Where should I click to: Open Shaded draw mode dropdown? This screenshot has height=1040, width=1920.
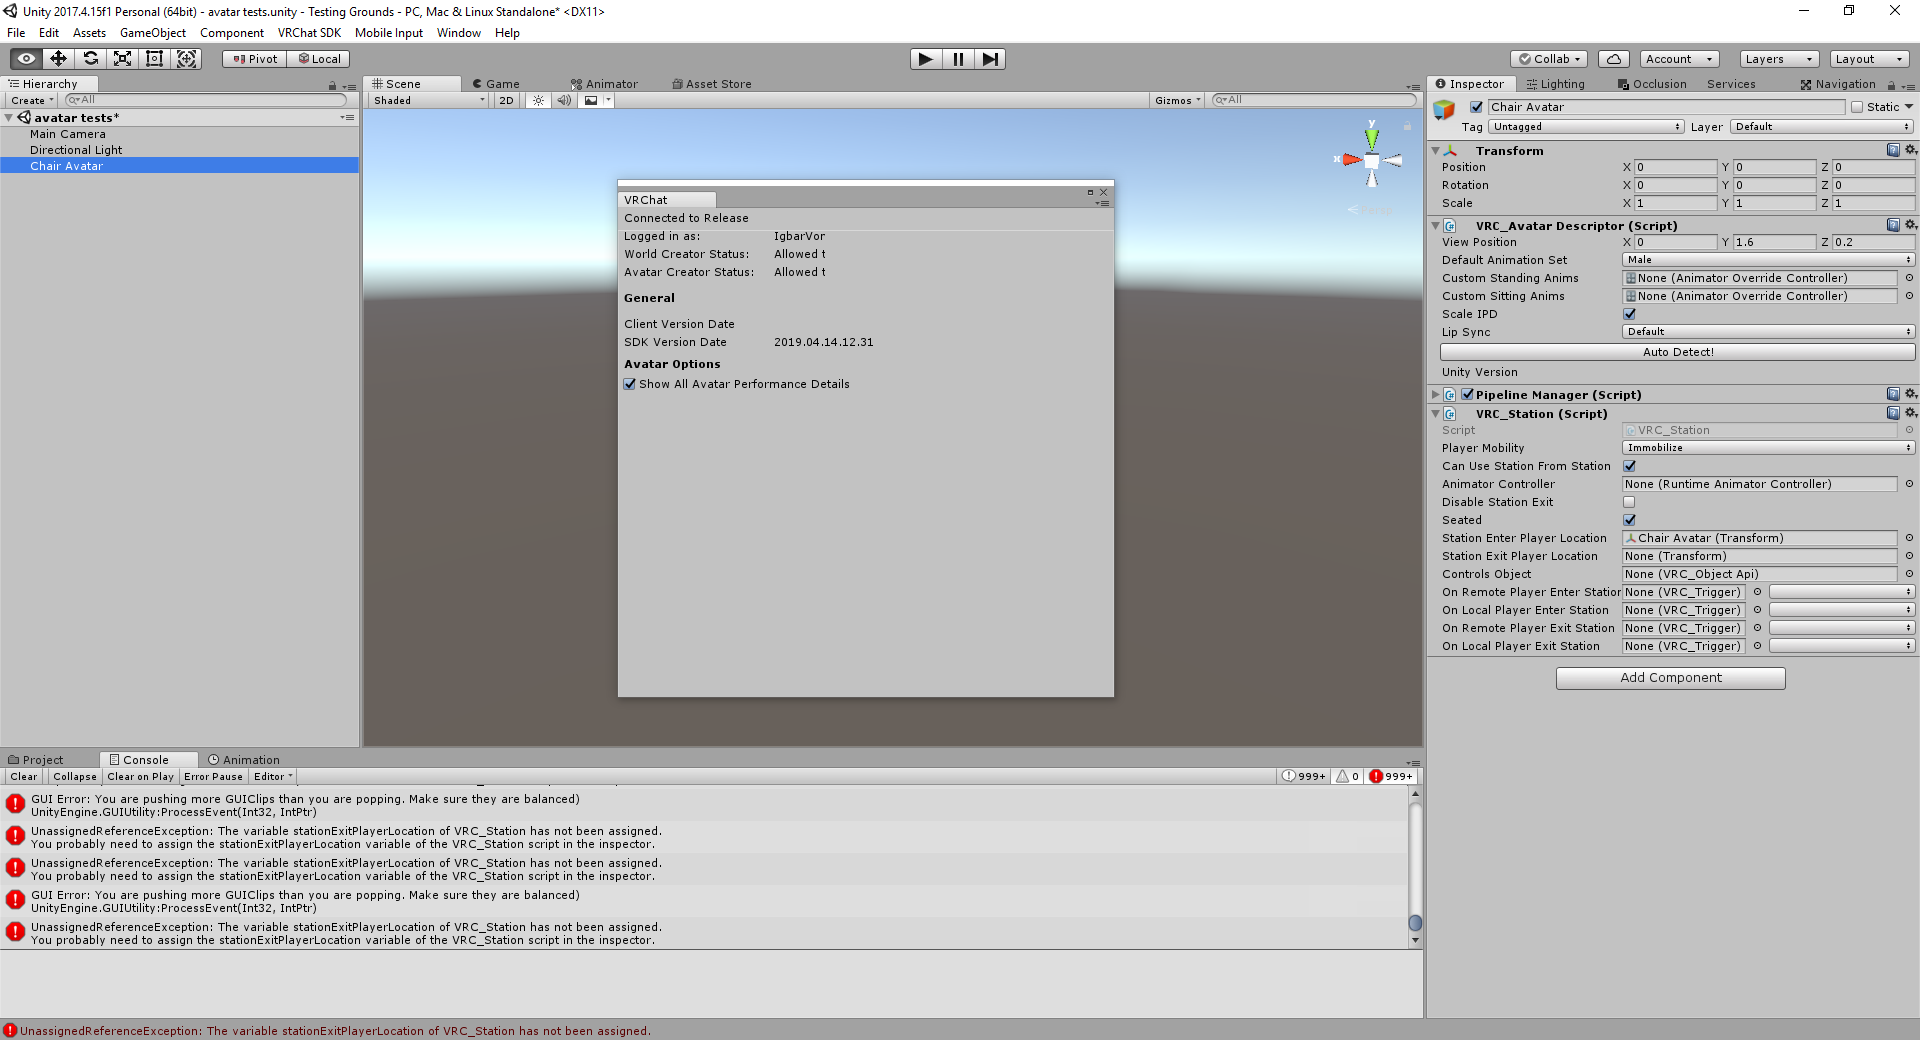point(429,100)
